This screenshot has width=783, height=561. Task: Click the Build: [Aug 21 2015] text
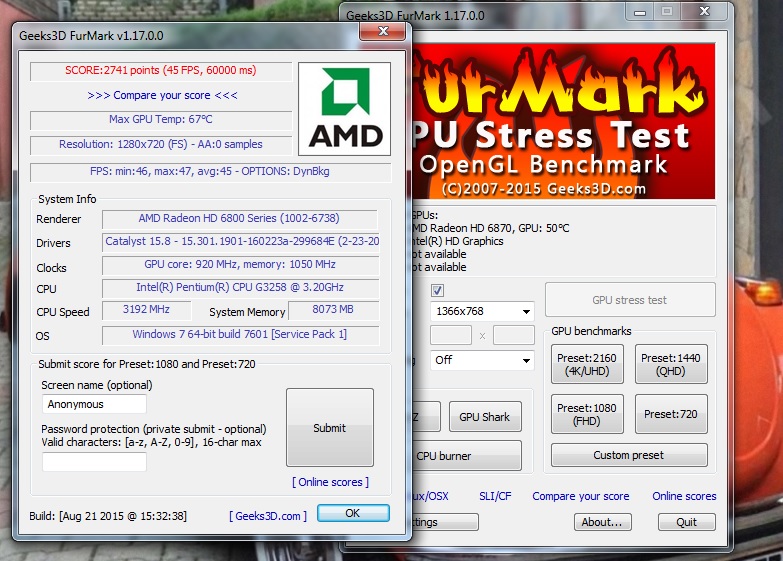108,516
